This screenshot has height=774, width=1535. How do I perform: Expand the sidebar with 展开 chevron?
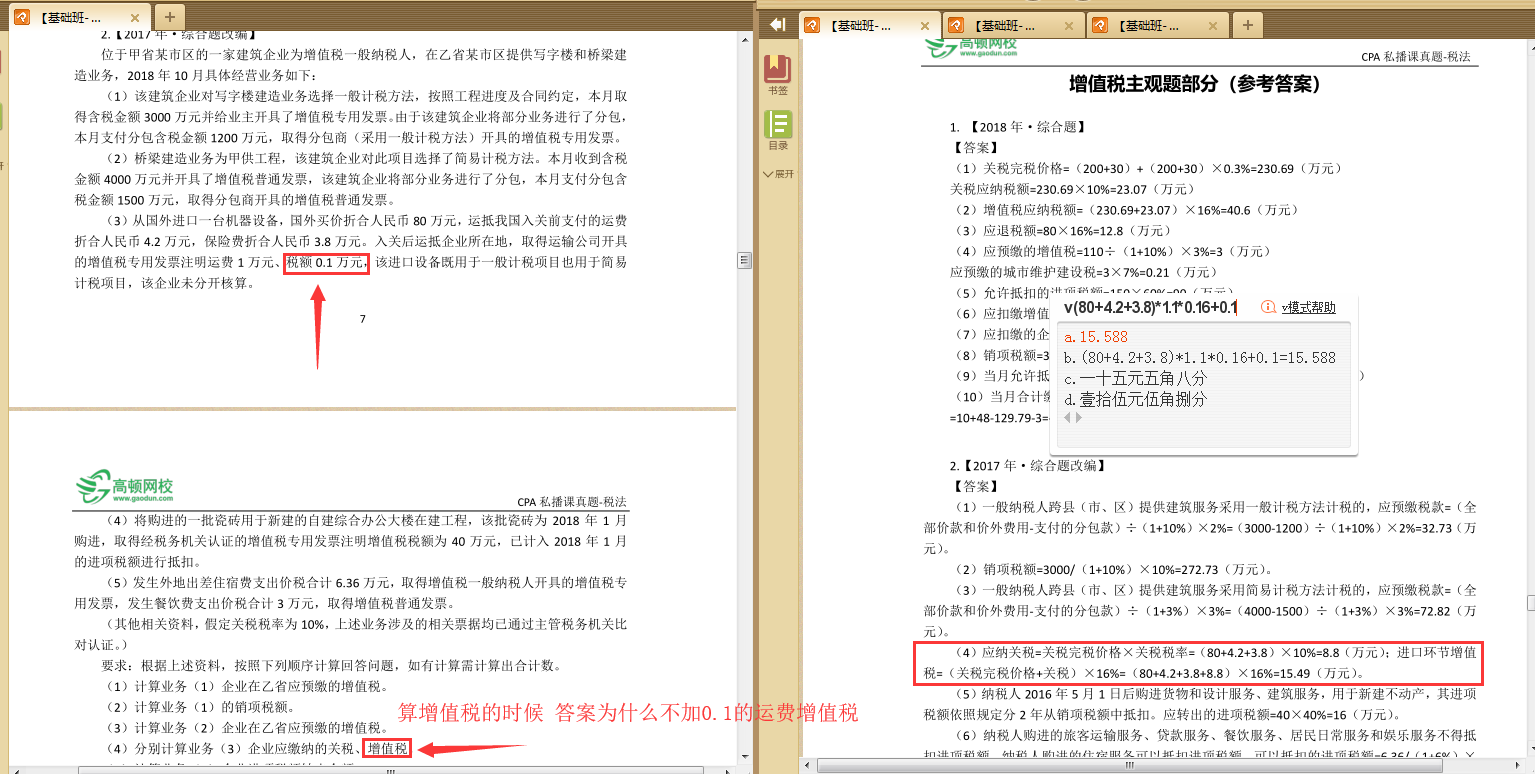(x=777, y=174)
